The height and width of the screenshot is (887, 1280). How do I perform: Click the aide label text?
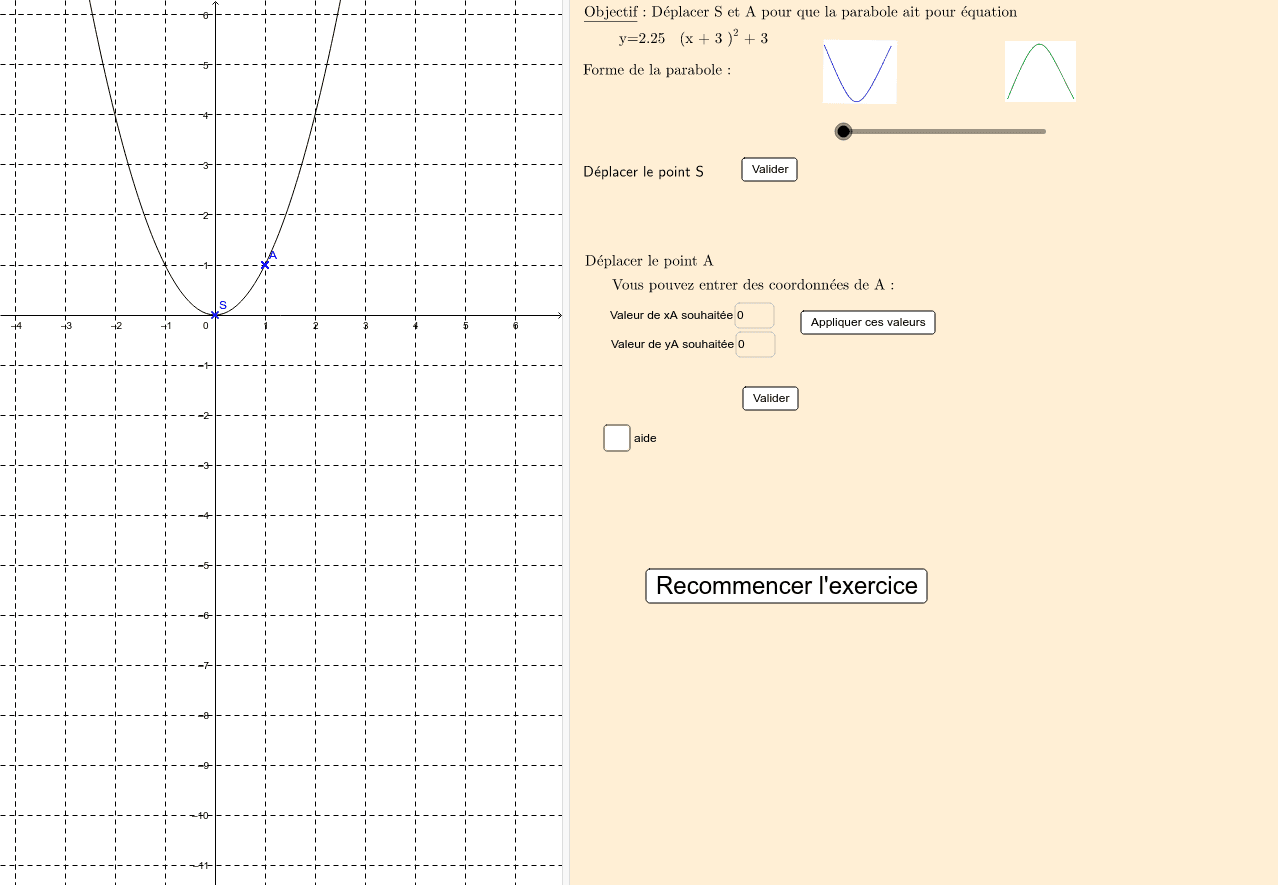[645, 438]
